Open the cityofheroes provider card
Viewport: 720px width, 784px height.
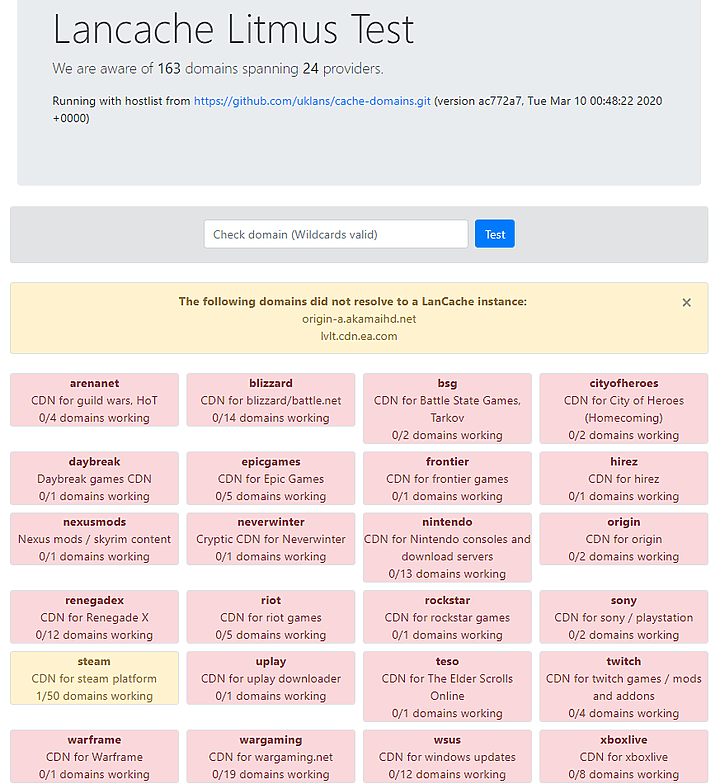(x=624, y=408)
